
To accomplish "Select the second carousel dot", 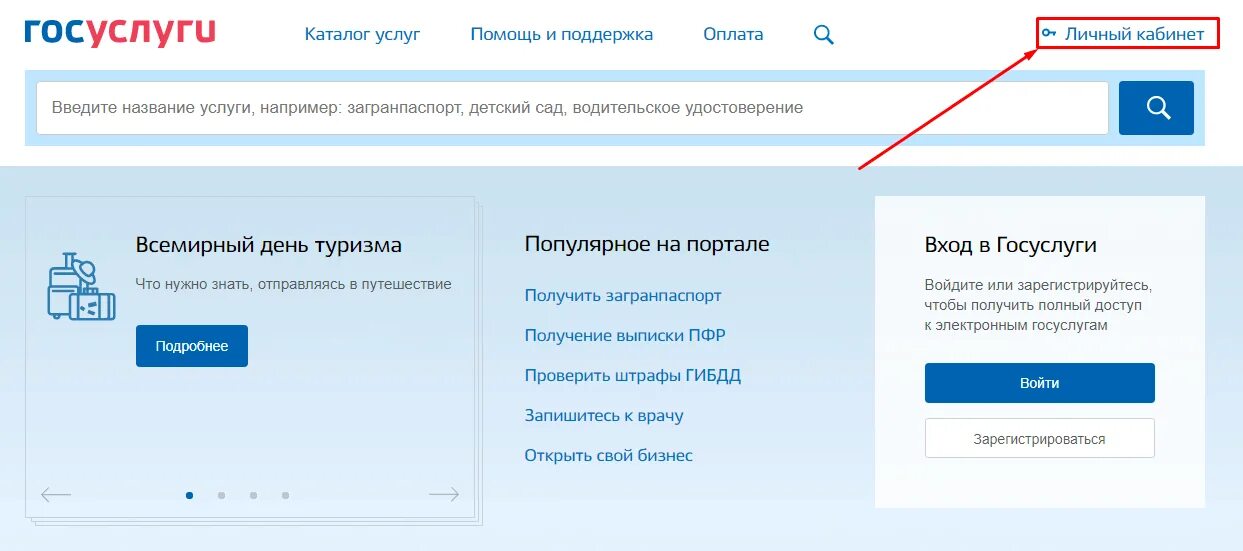I will pyautogui.click(x=221, y=495).
